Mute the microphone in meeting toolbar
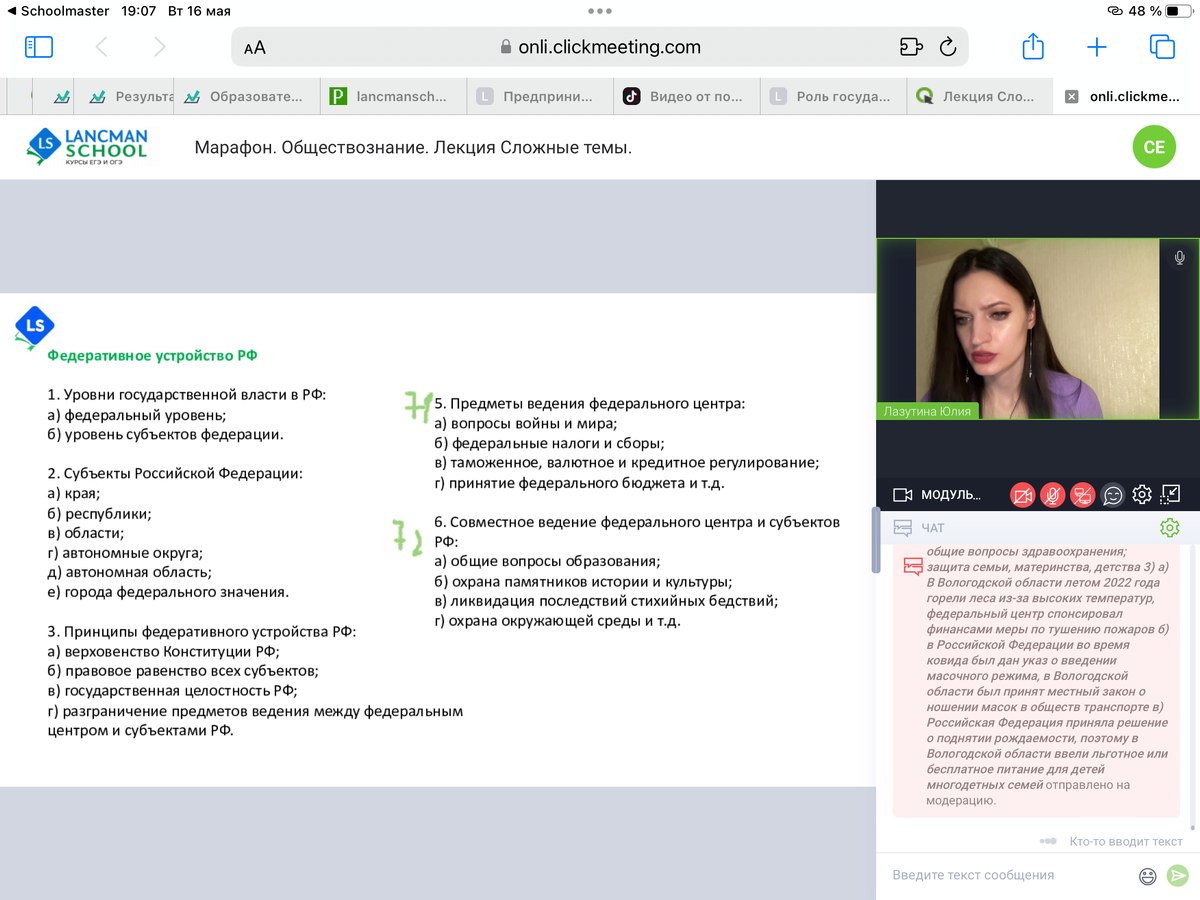Screen dimensions: 1200x900 [1049, 495]
